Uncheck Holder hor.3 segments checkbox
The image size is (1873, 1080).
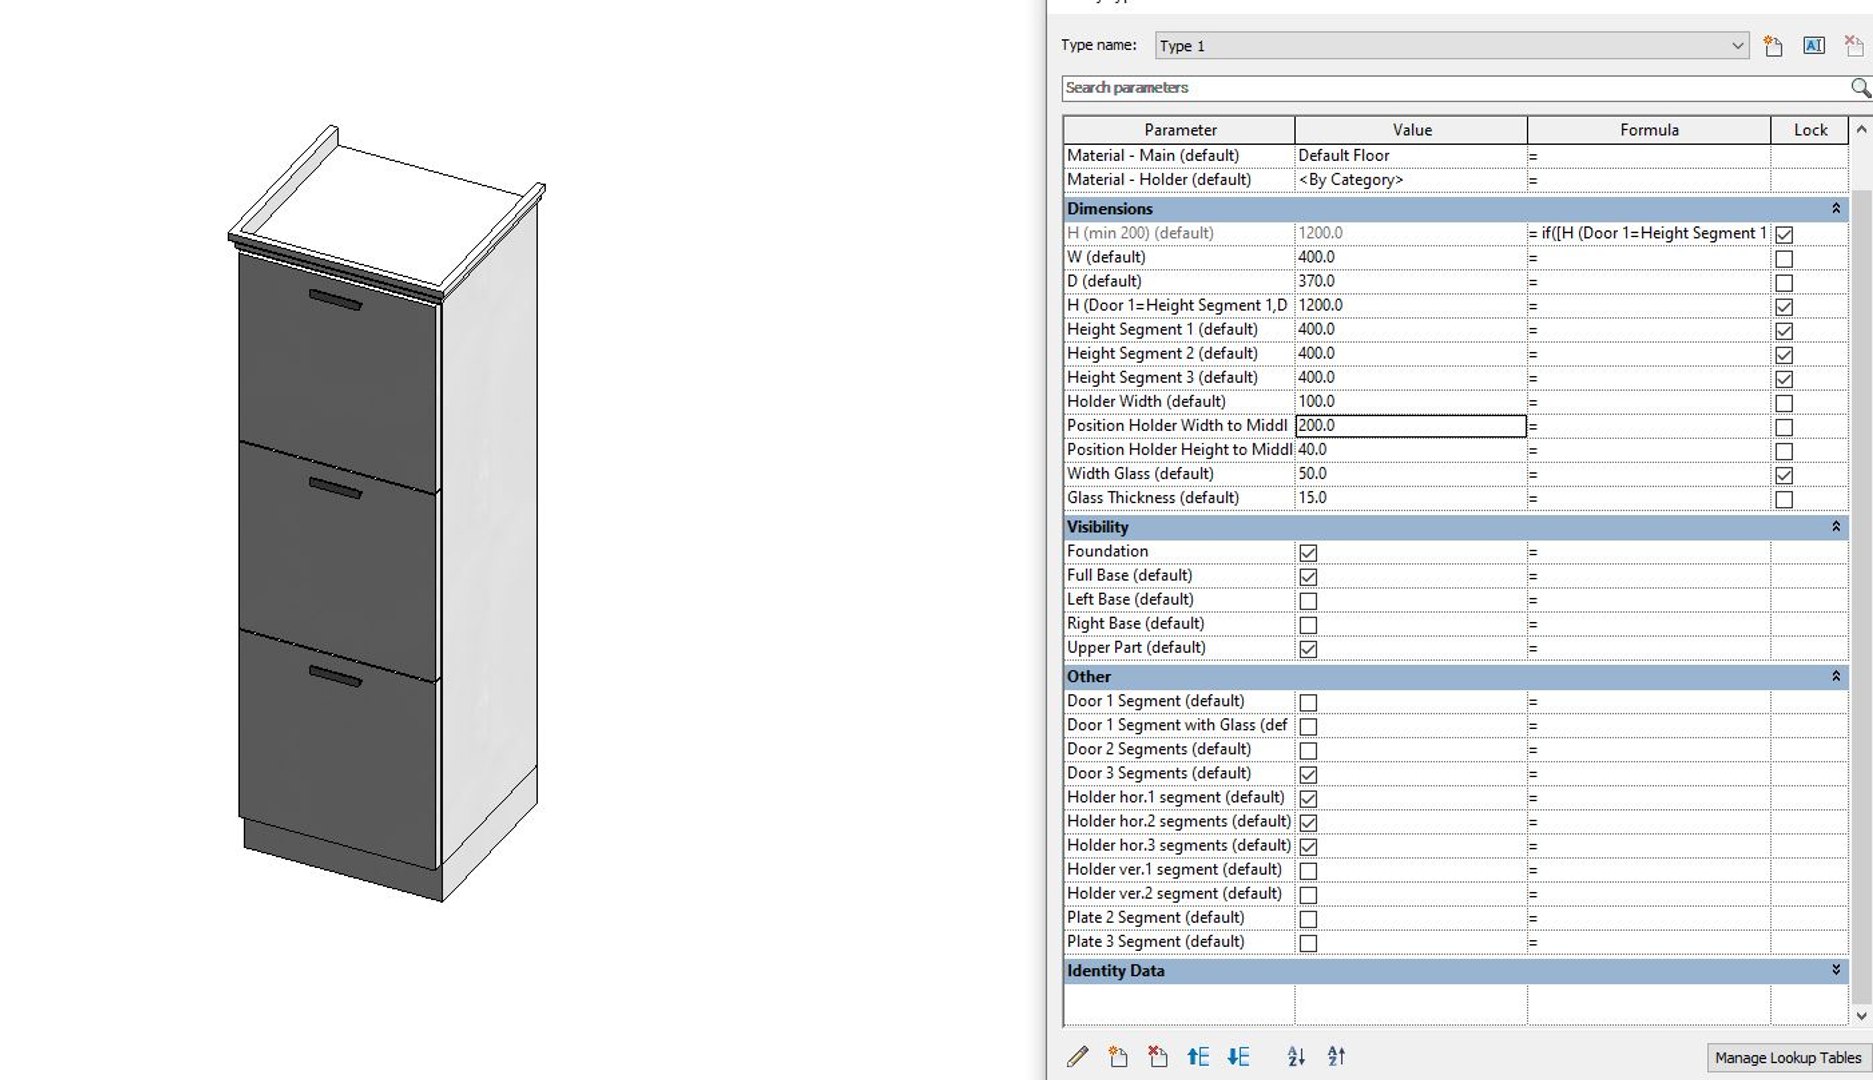[x=1308, y=847]
